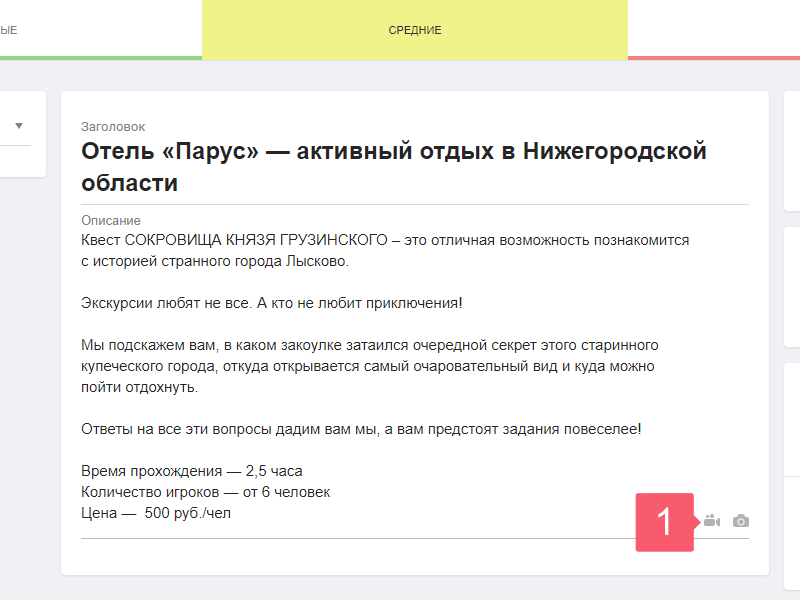Select the Заголовок field label
The height and width of the screenshot is (600, 800).
click(x=113, y=127)
